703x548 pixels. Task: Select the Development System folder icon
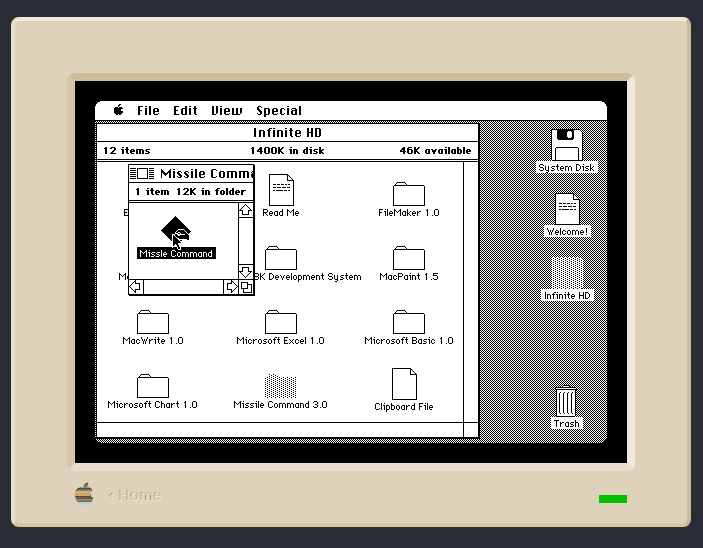[x=281, y=258]
